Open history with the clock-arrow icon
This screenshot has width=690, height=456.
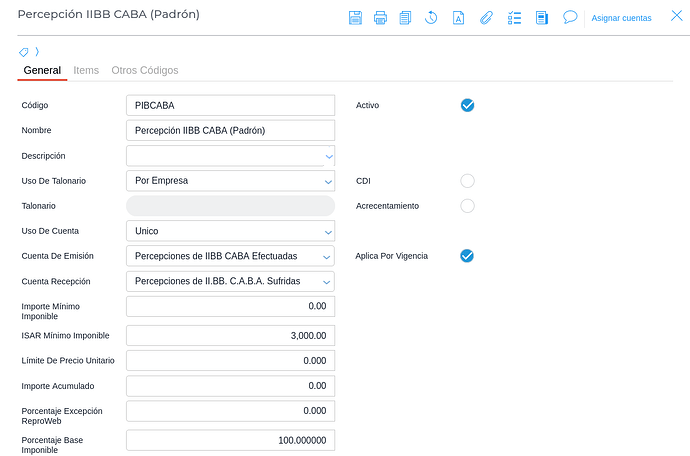[x=431, y=17]
